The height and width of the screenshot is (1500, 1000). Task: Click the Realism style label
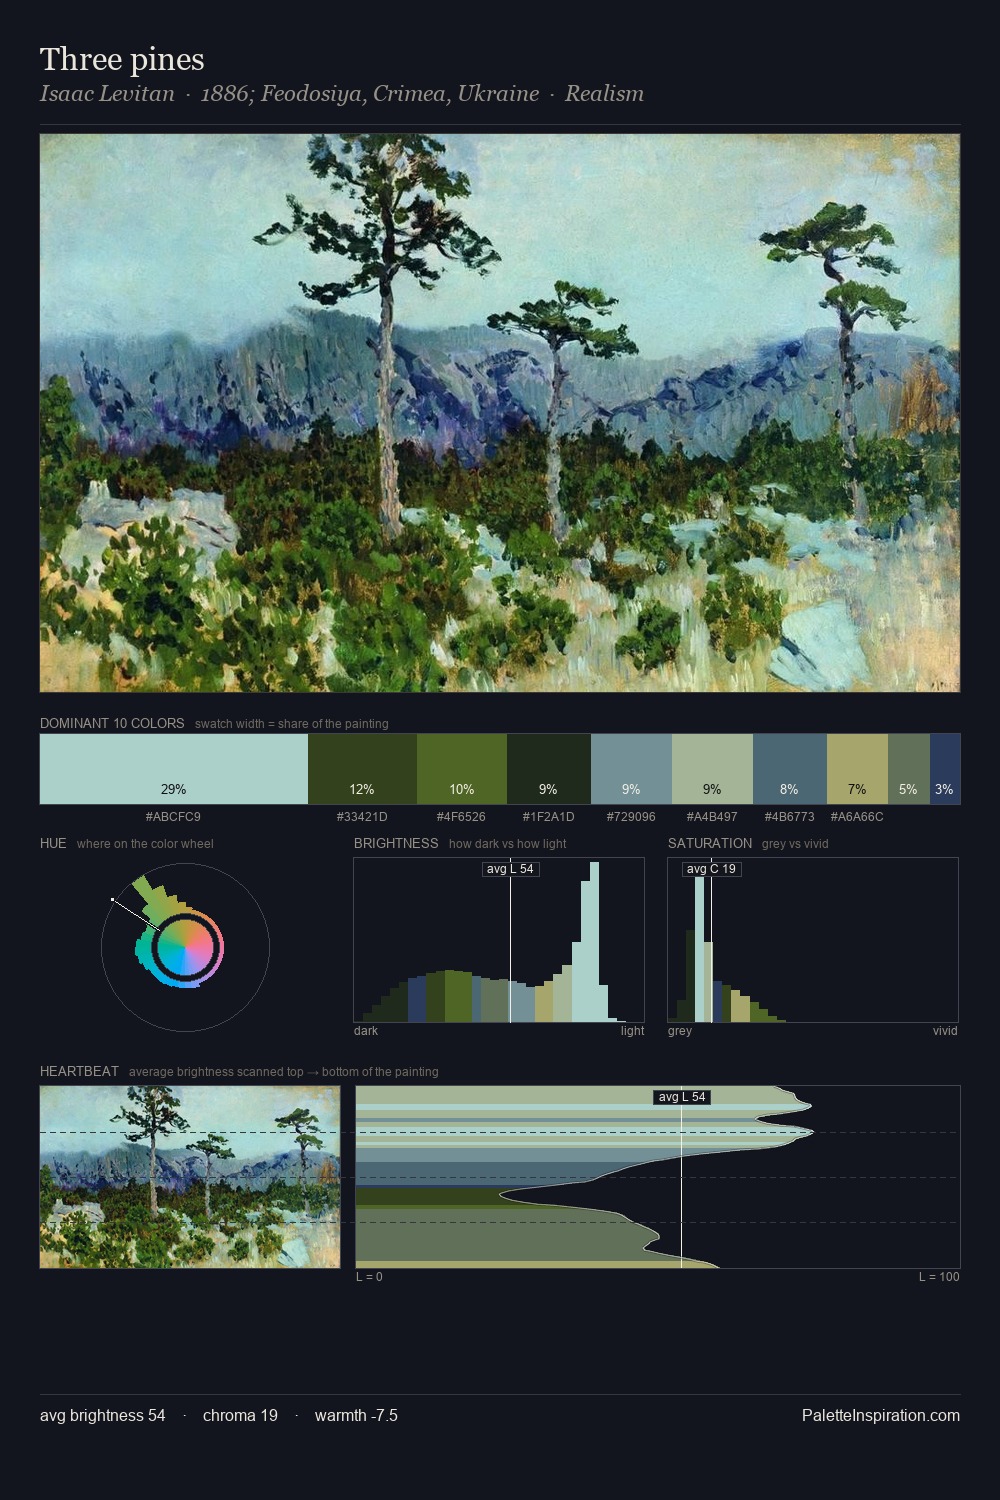click(604, 94)
